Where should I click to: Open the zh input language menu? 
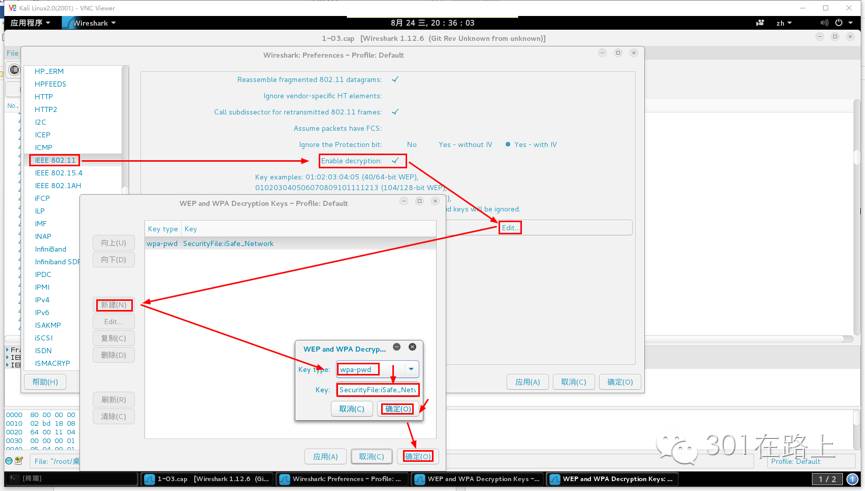783,23
